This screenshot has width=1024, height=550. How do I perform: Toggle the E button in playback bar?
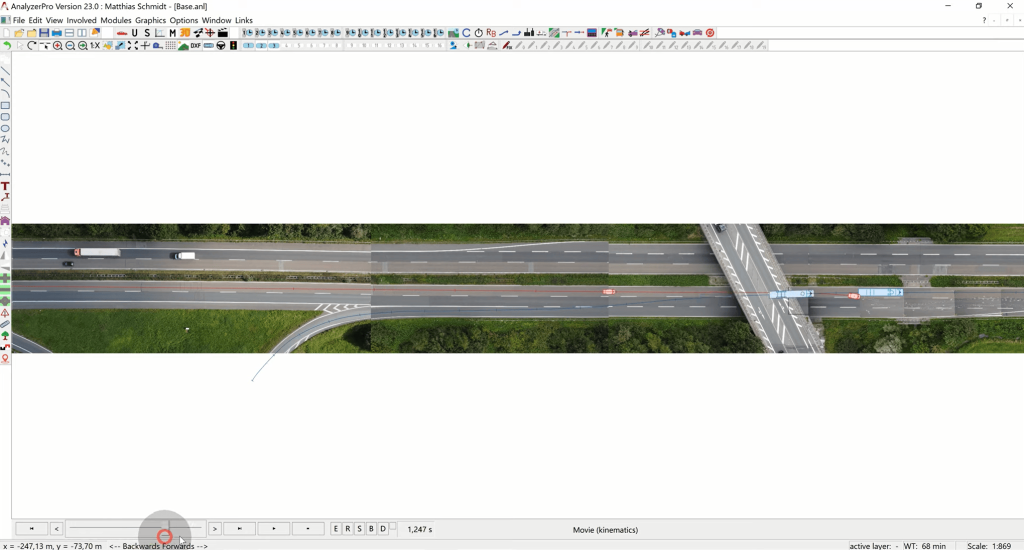click(336, 529)
